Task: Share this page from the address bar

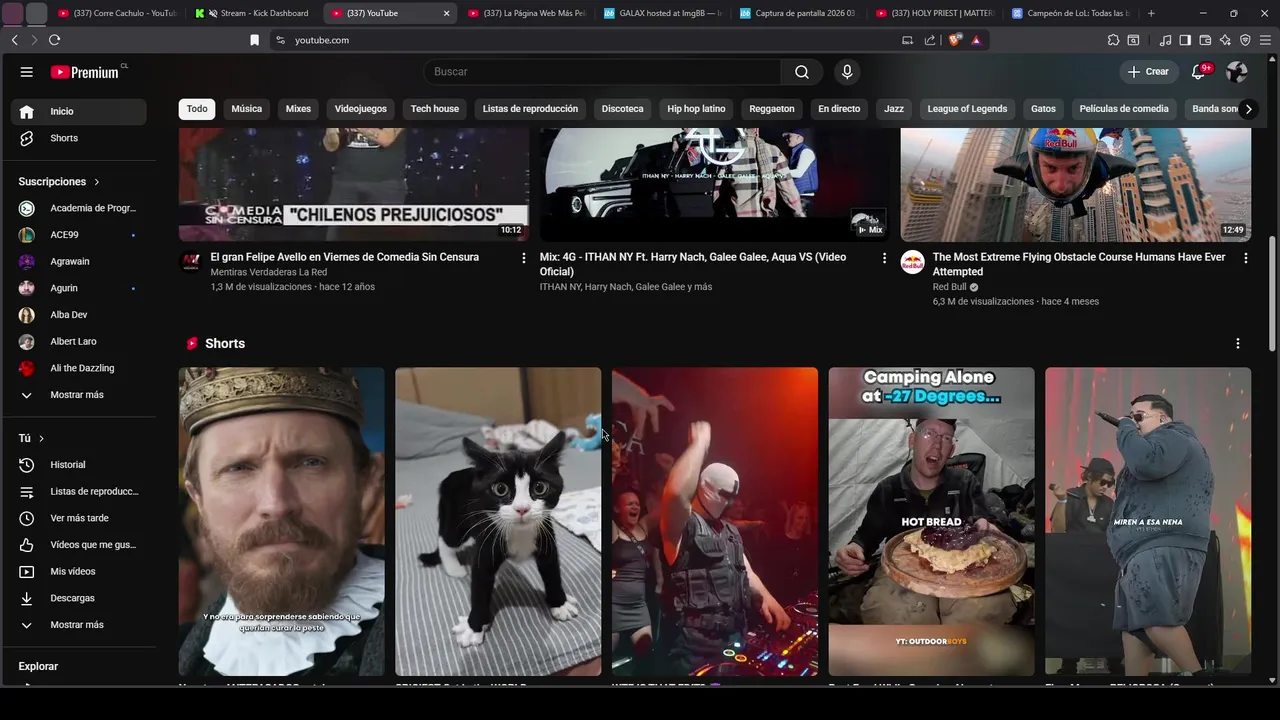Action: tap(930, 40)
